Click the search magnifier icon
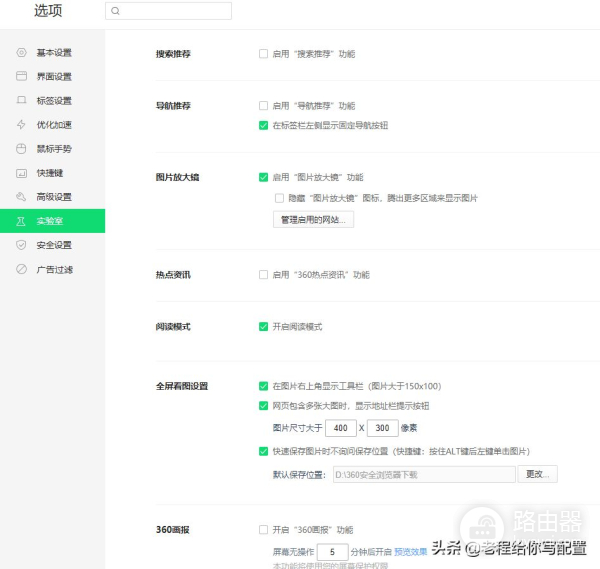 tap(115, 11)
